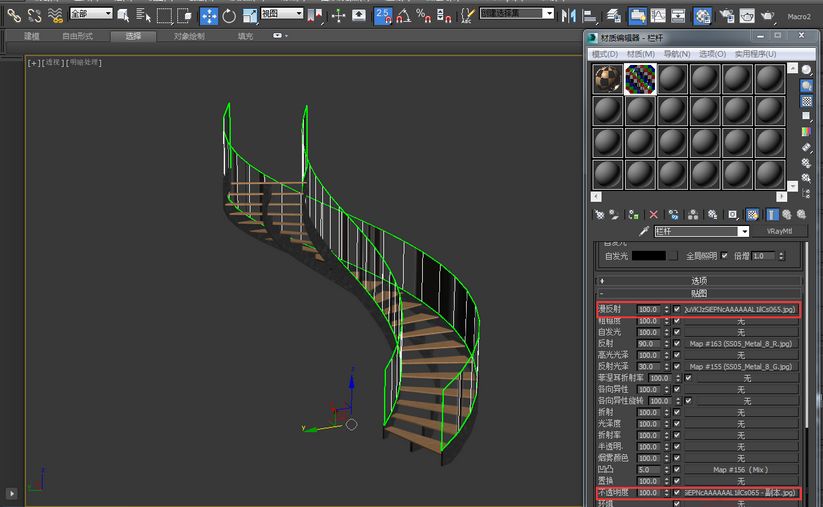The width and height of the screenshot is (823, 507).
Task: Toggle 折射 map enable checkbox
Action: pyautogui.click(x=677, y=412)
